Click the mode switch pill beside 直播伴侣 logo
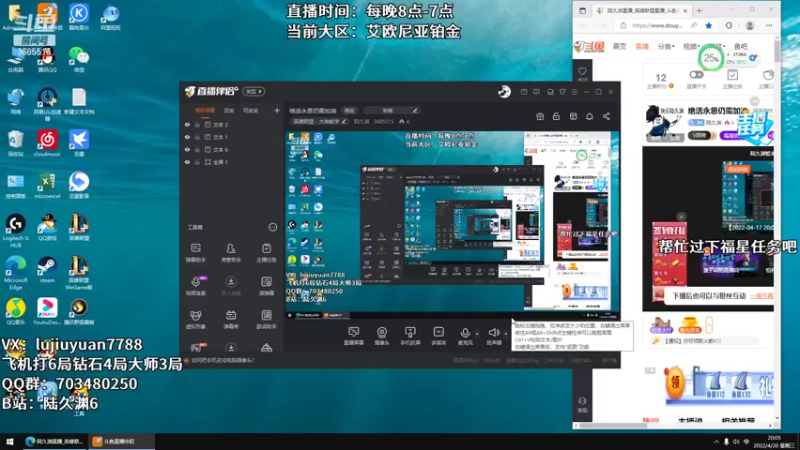Image resolution: width=800 pixels, height=450 pixels. pos(254,92)
